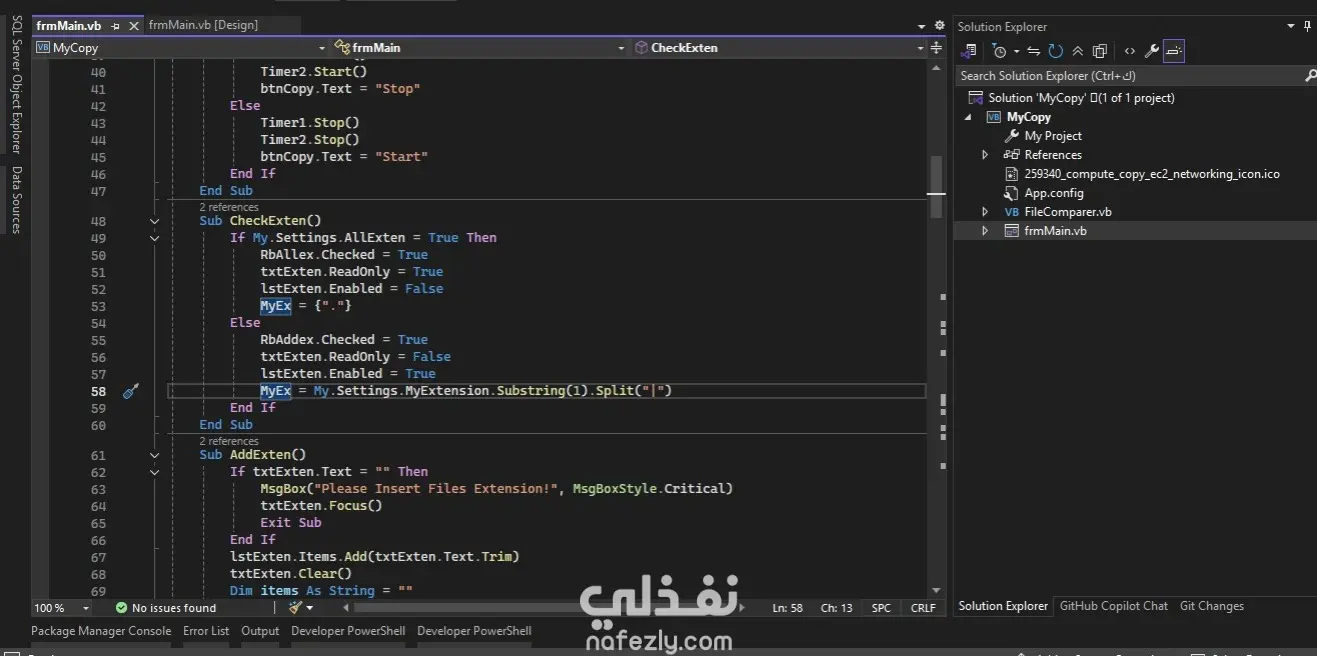Image resolution: width=1317 pixels, height=656 pixels.
Task: Click the View Code angle-brackets icon
Action: [1129, 51]
